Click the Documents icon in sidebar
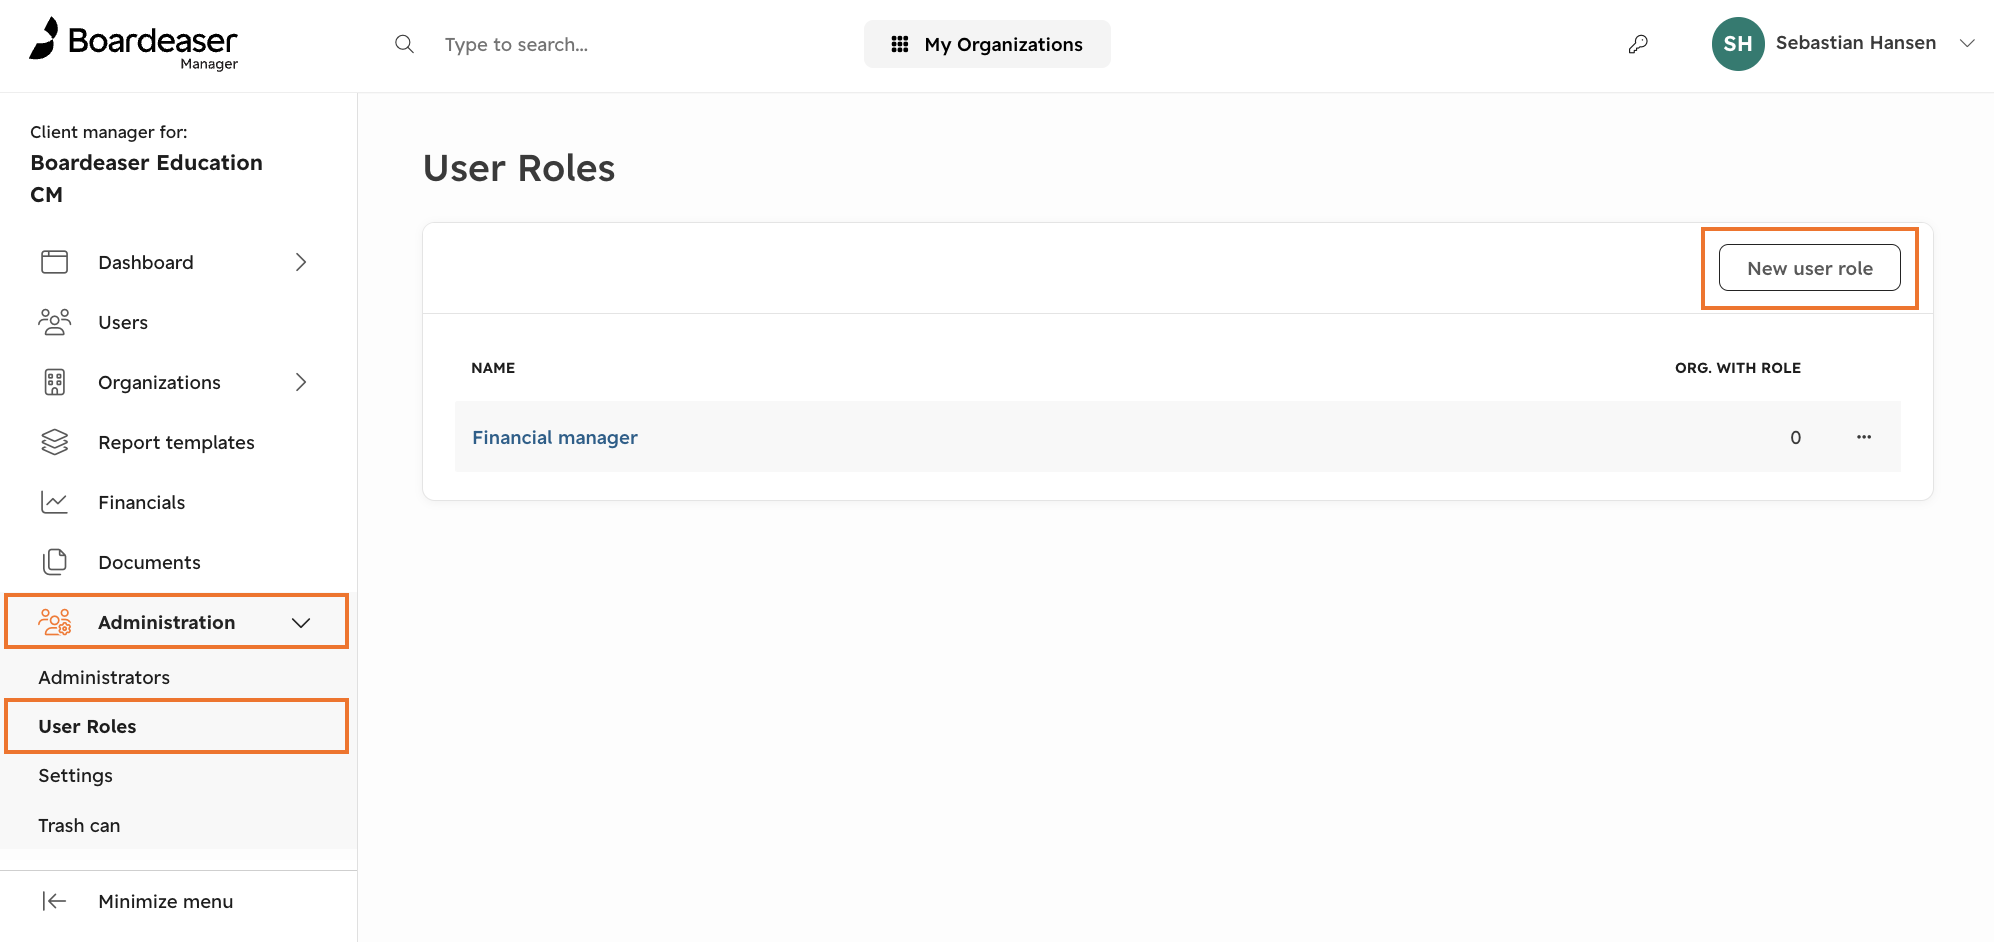Screen dimensions: 1994x942 [x=55, y=562]
